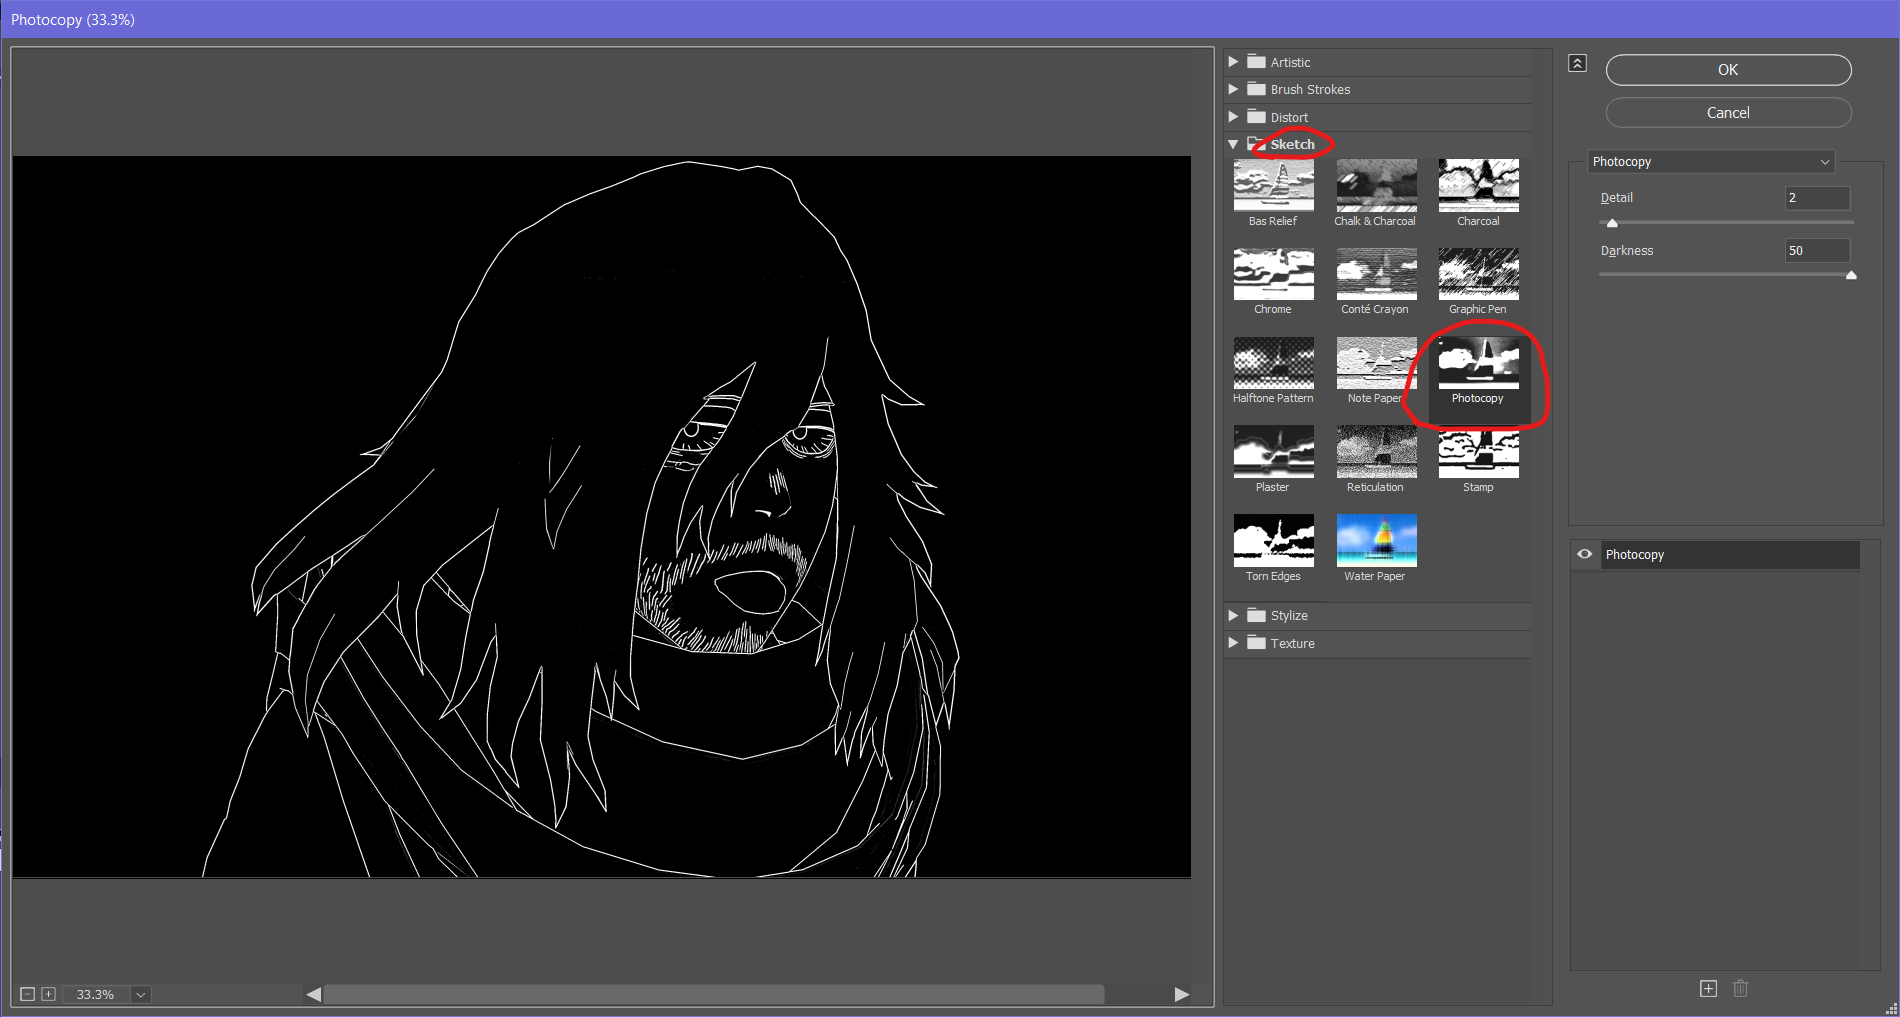1900x1017 pixels.
Task: Collapse the Sketch folder triangle
Action: point(1233,144)
